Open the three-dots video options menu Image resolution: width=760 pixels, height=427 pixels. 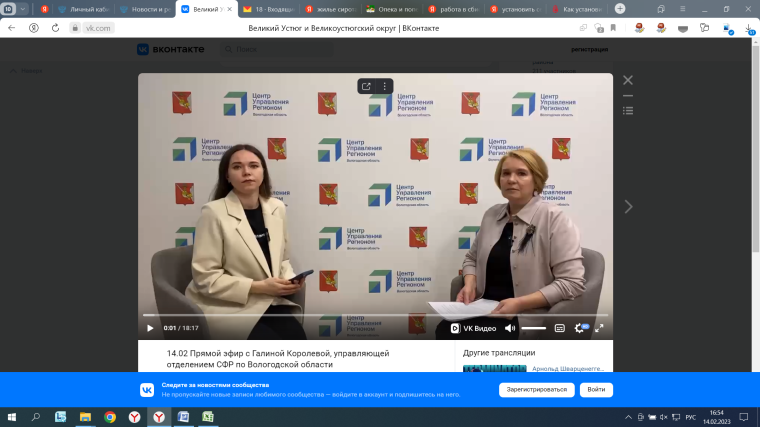384,86
